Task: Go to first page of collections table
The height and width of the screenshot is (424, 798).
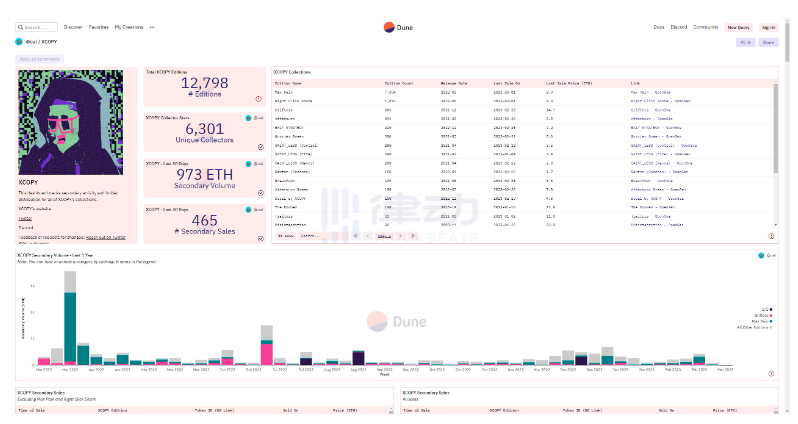Action: click(355, 236)
